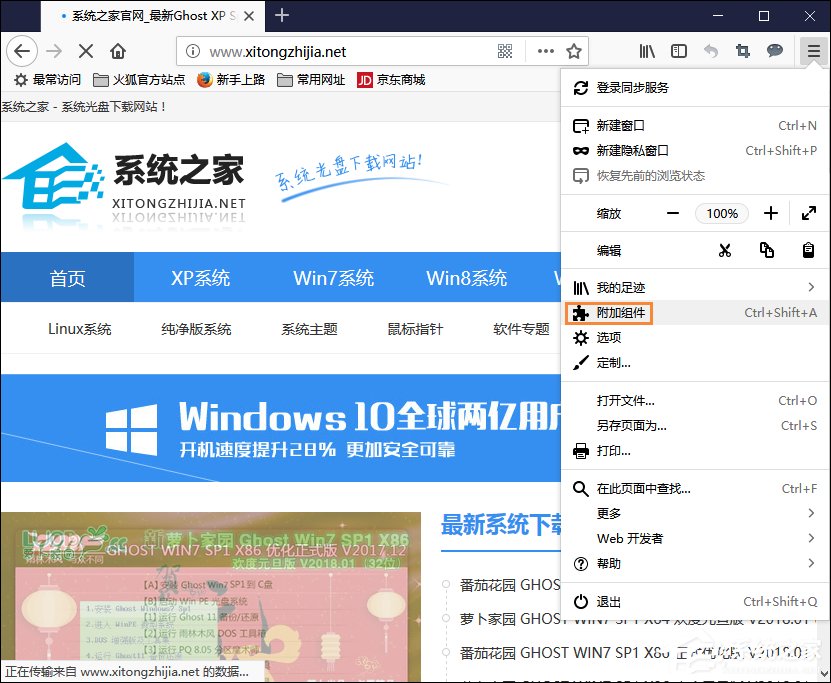Toggle the hamburger menu closed
Viewport: 831px width, 683px height.
pyautogui.click(x=812, y=50)
